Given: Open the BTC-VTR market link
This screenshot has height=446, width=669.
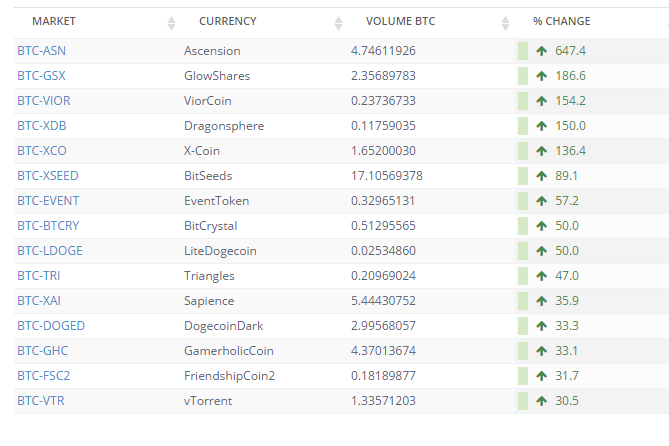Looking at the screenshot, I should click(41, 401).
